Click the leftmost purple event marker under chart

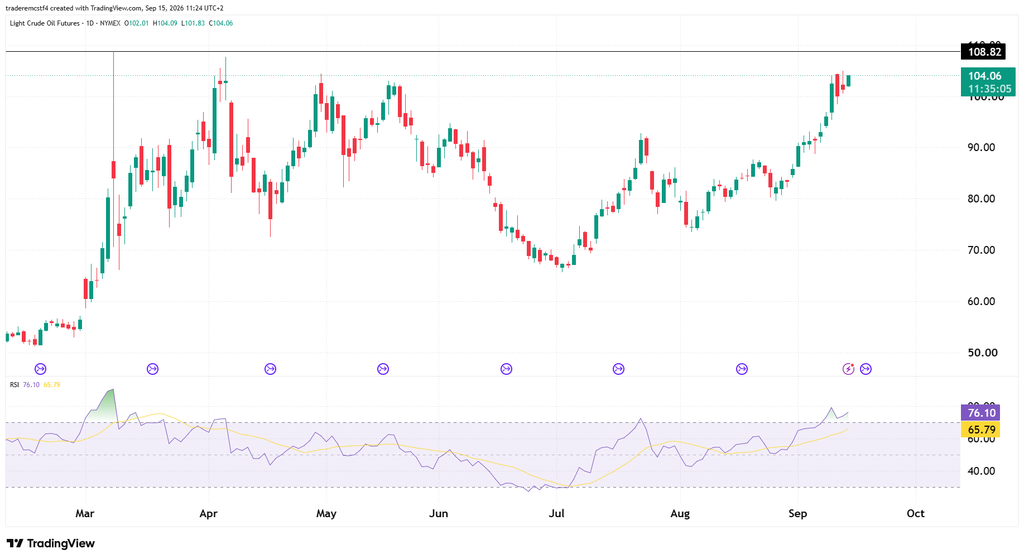(40, 369)
